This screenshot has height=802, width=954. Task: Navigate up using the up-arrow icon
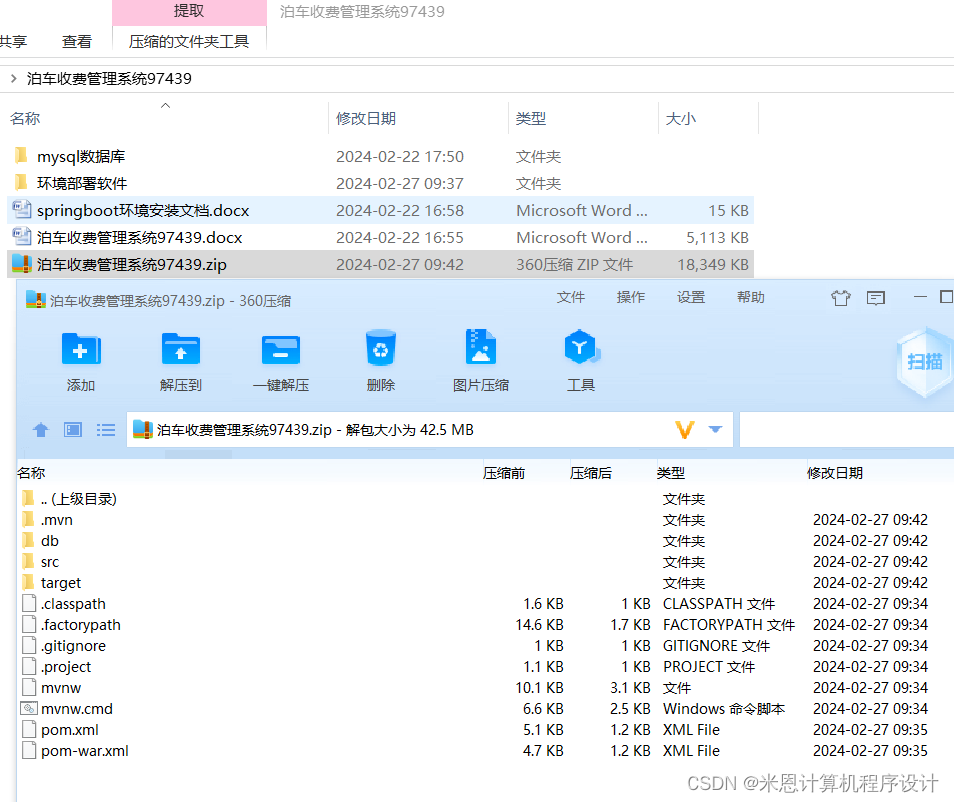click(x=39, y=429)
